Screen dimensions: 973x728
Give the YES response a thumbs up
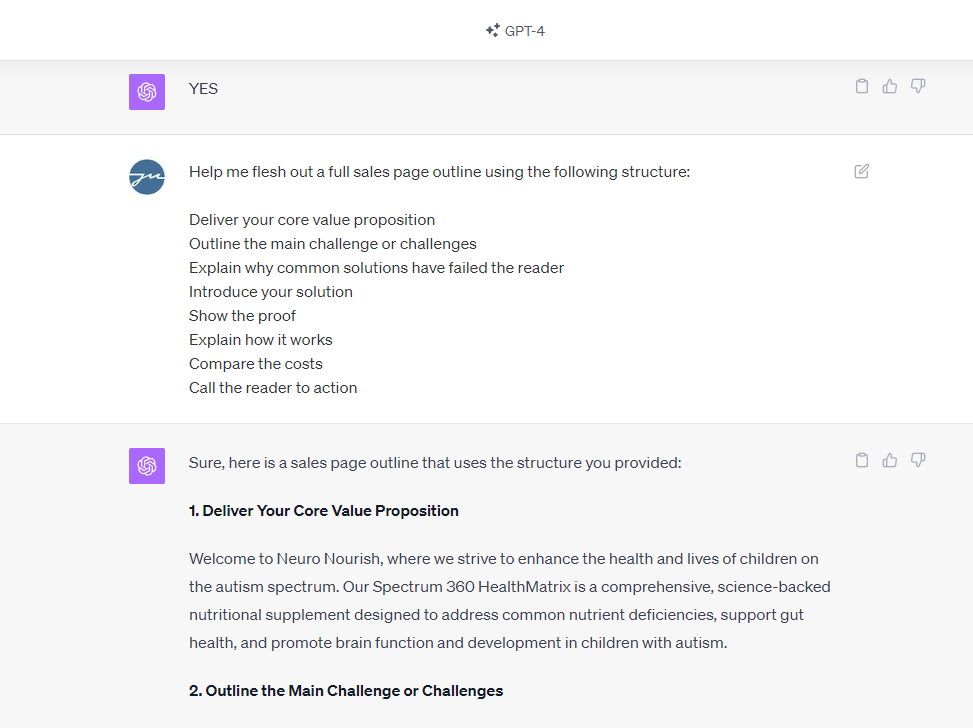pos(890,86)
